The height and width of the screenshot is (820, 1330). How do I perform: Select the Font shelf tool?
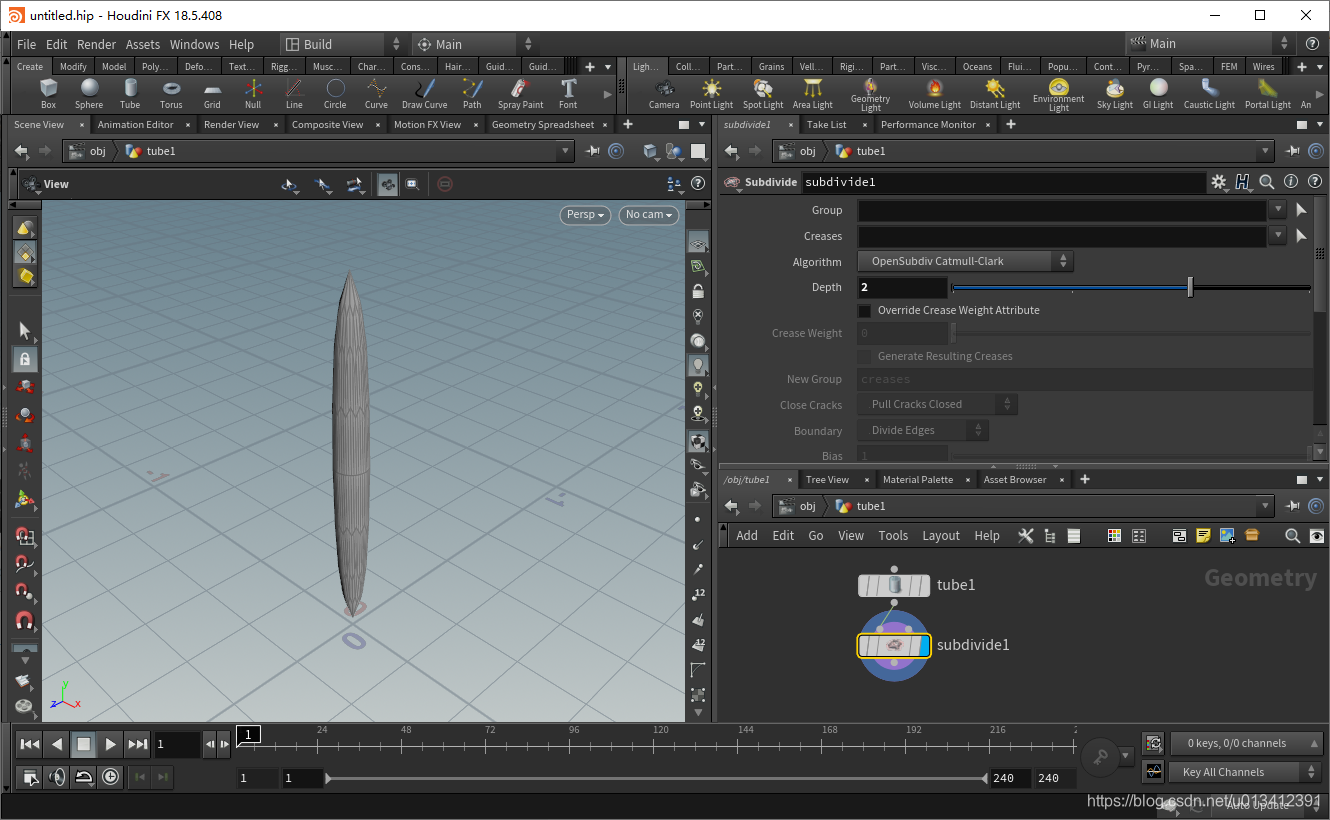pos(568,94)
